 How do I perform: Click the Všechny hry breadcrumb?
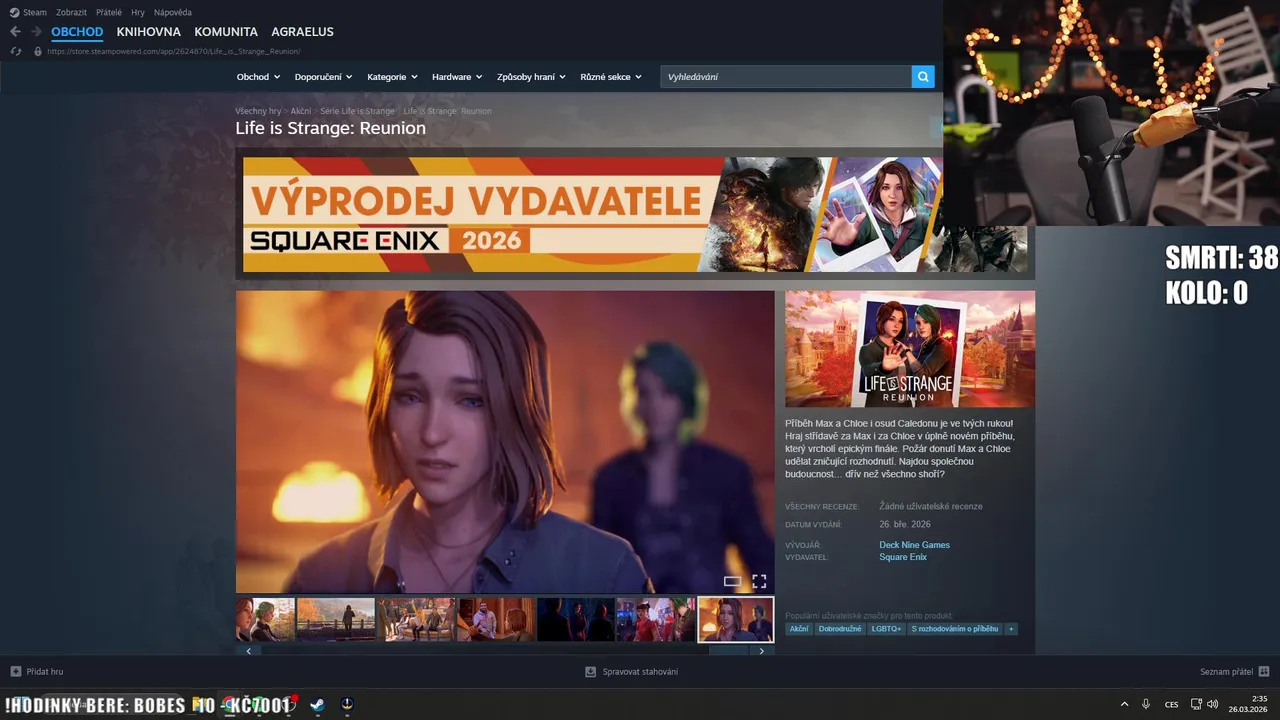pyautogui.click(x=258, y=111)
